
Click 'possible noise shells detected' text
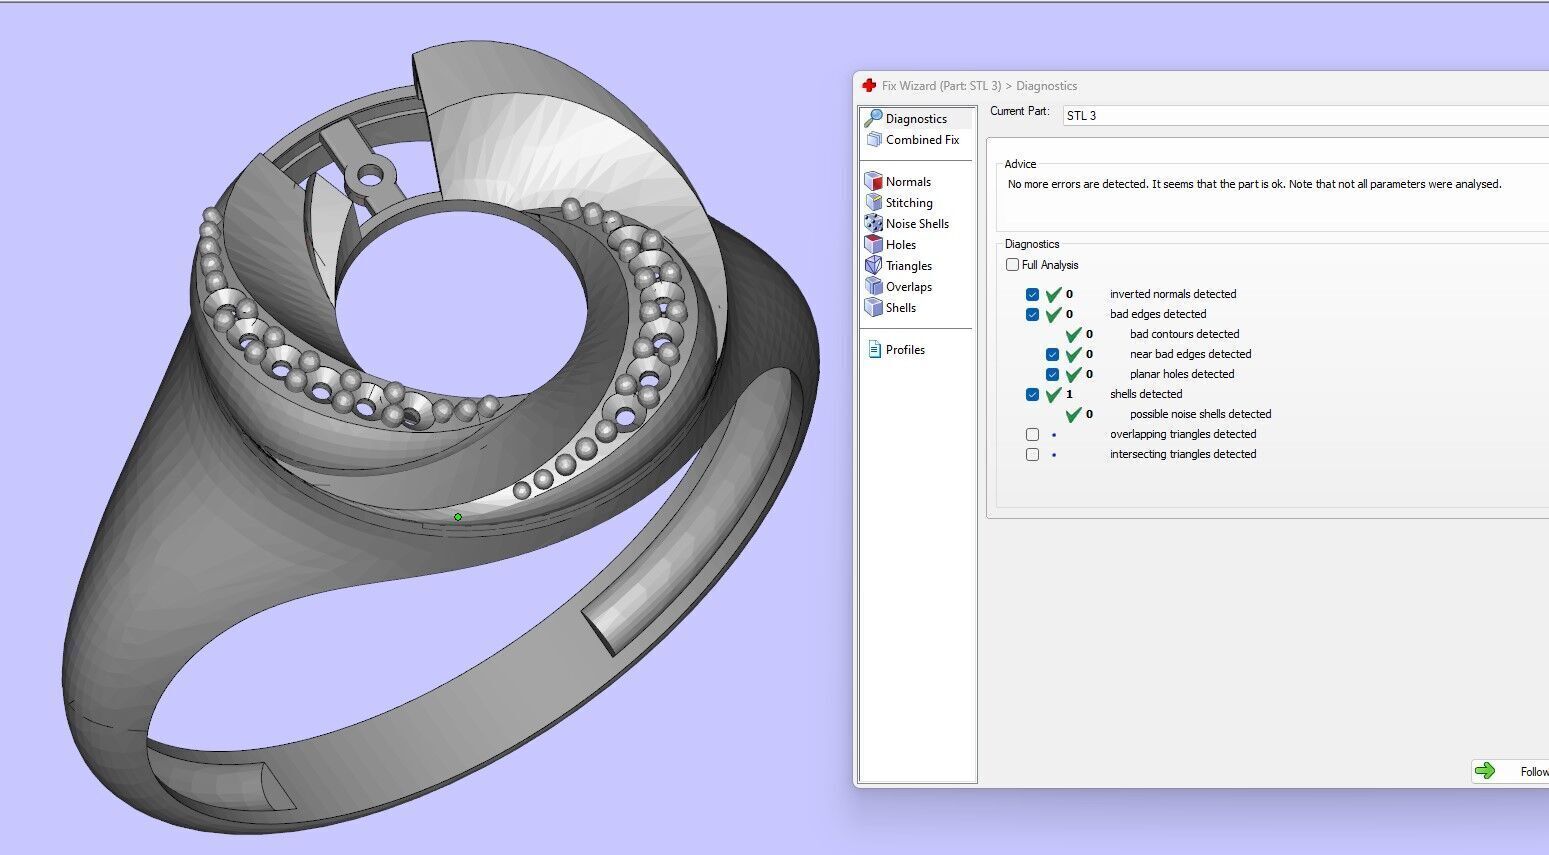pyautogui.click(x=1201, y=414)
